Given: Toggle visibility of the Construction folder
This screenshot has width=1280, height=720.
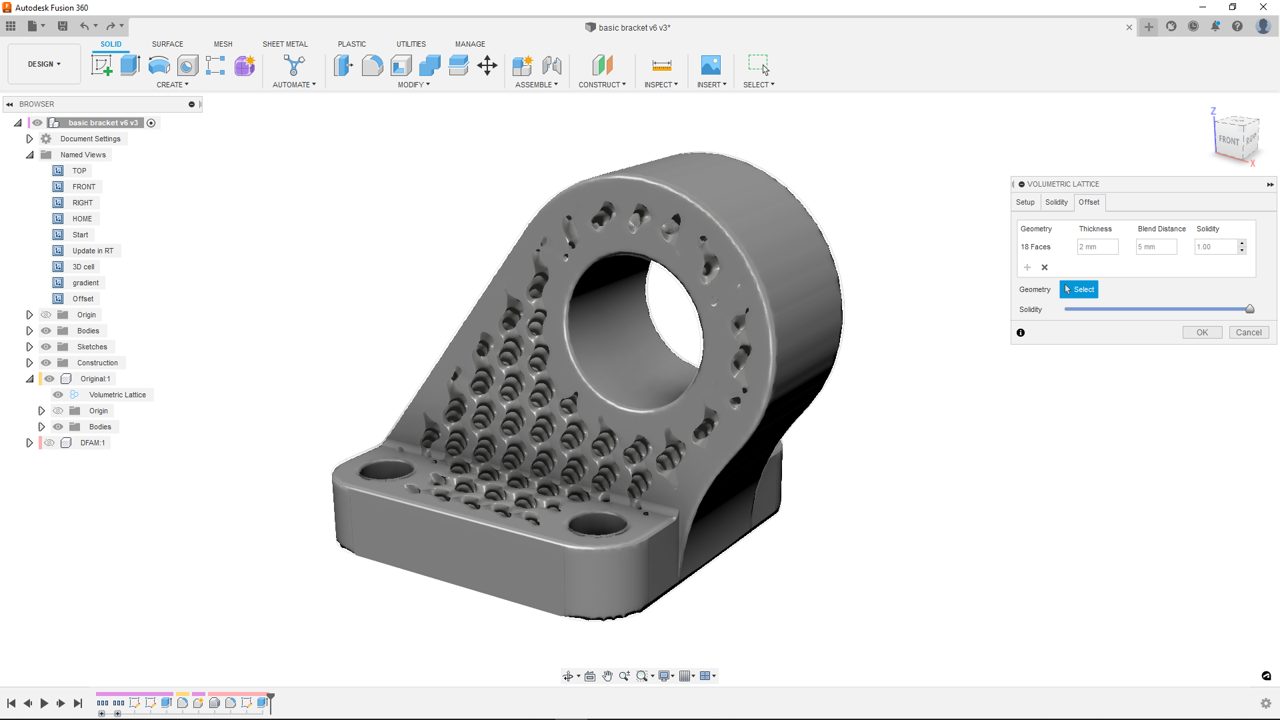Looking at the screenshot, I should [46, 363].
